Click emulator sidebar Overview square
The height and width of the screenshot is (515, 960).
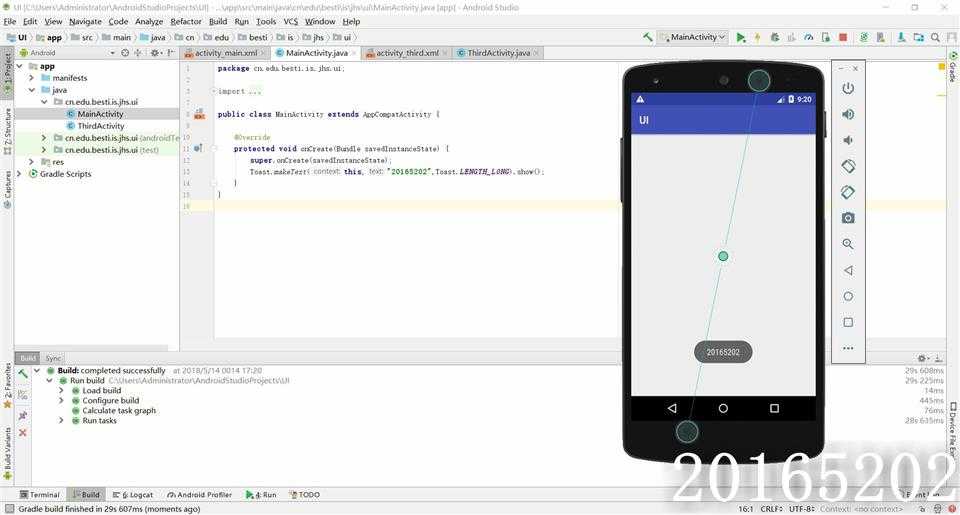click(848, 322)
